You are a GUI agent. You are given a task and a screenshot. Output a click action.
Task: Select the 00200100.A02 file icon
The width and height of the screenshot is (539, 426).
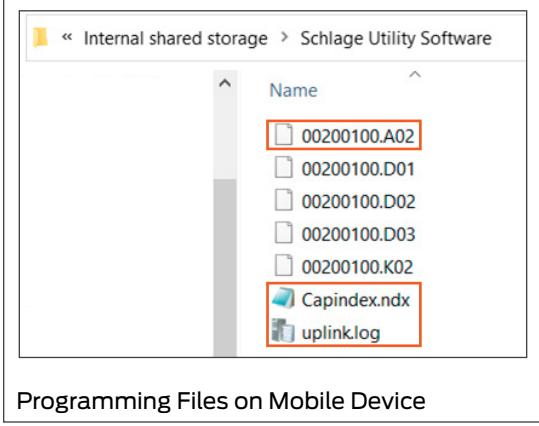coord(284,135)
